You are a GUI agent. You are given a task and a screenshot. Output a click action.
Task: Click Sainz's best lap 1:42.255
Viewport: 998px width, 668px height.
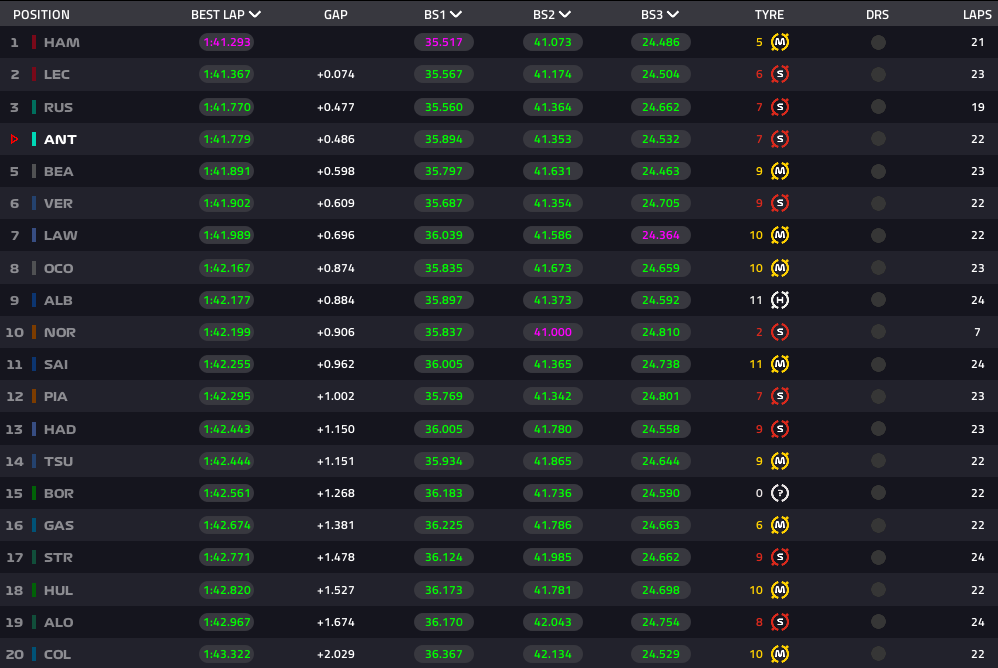pos(227,364)
